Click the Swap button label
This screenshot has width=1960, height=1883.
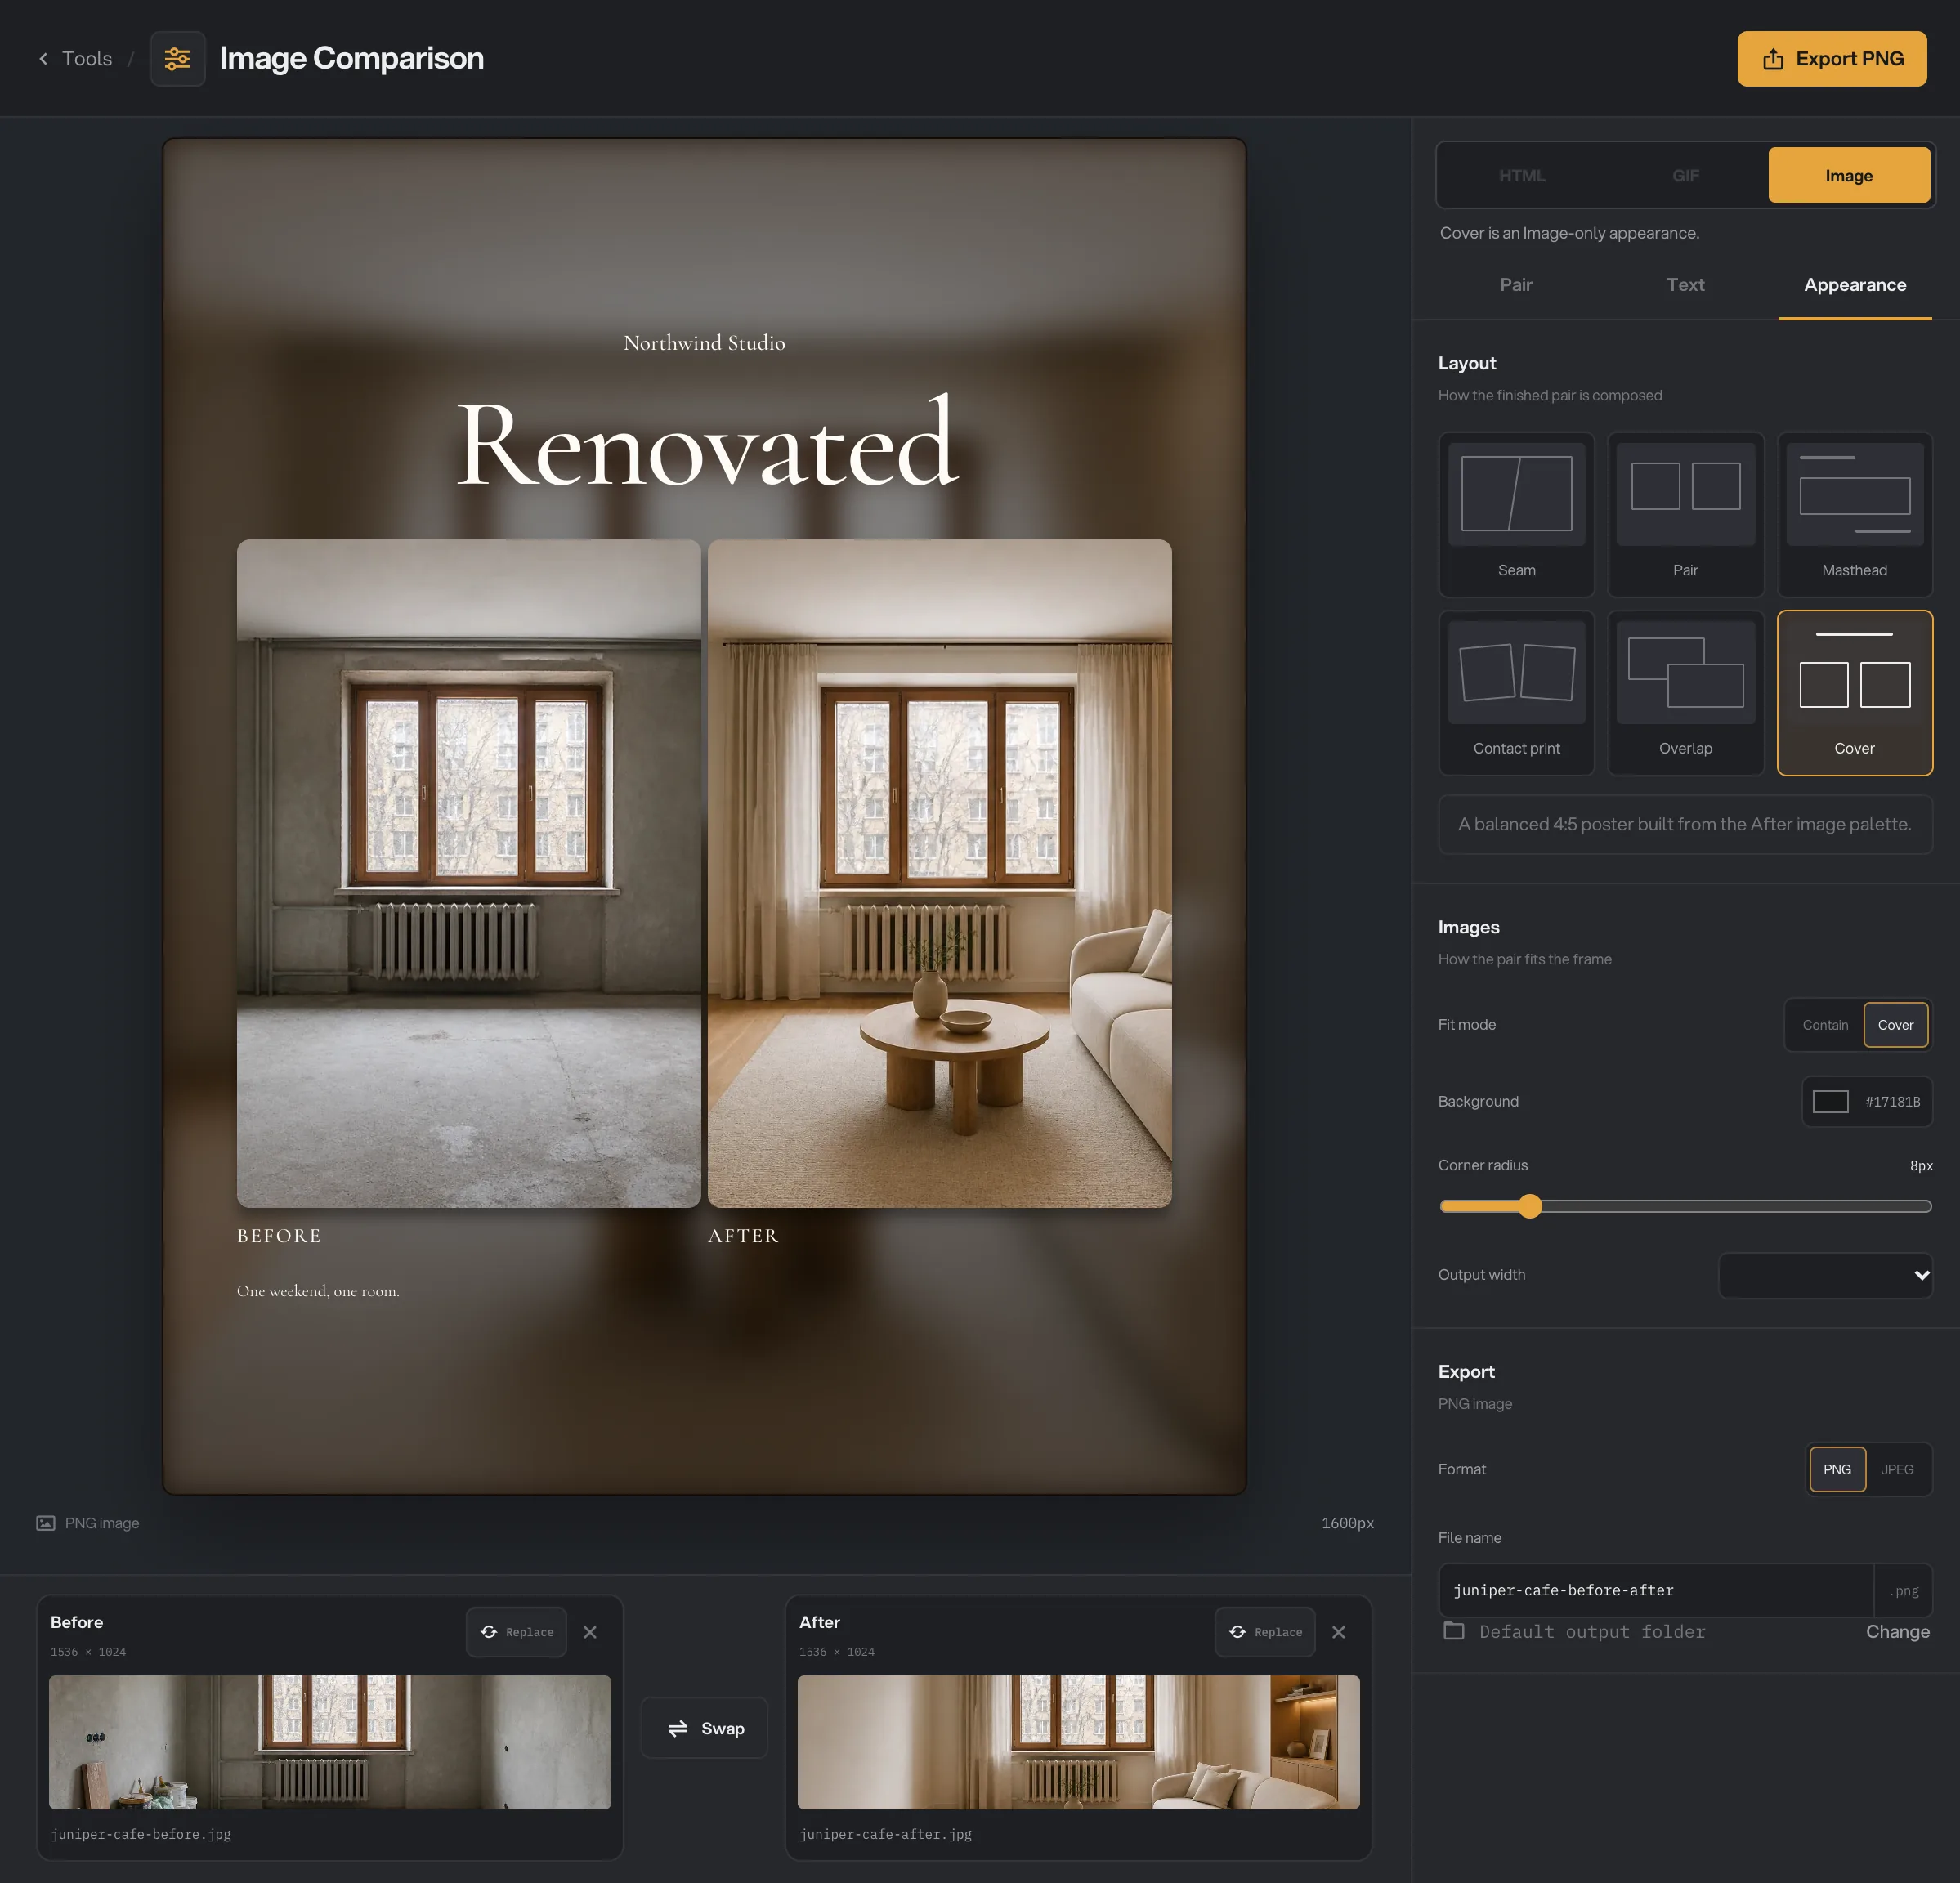pos(722,1728)
